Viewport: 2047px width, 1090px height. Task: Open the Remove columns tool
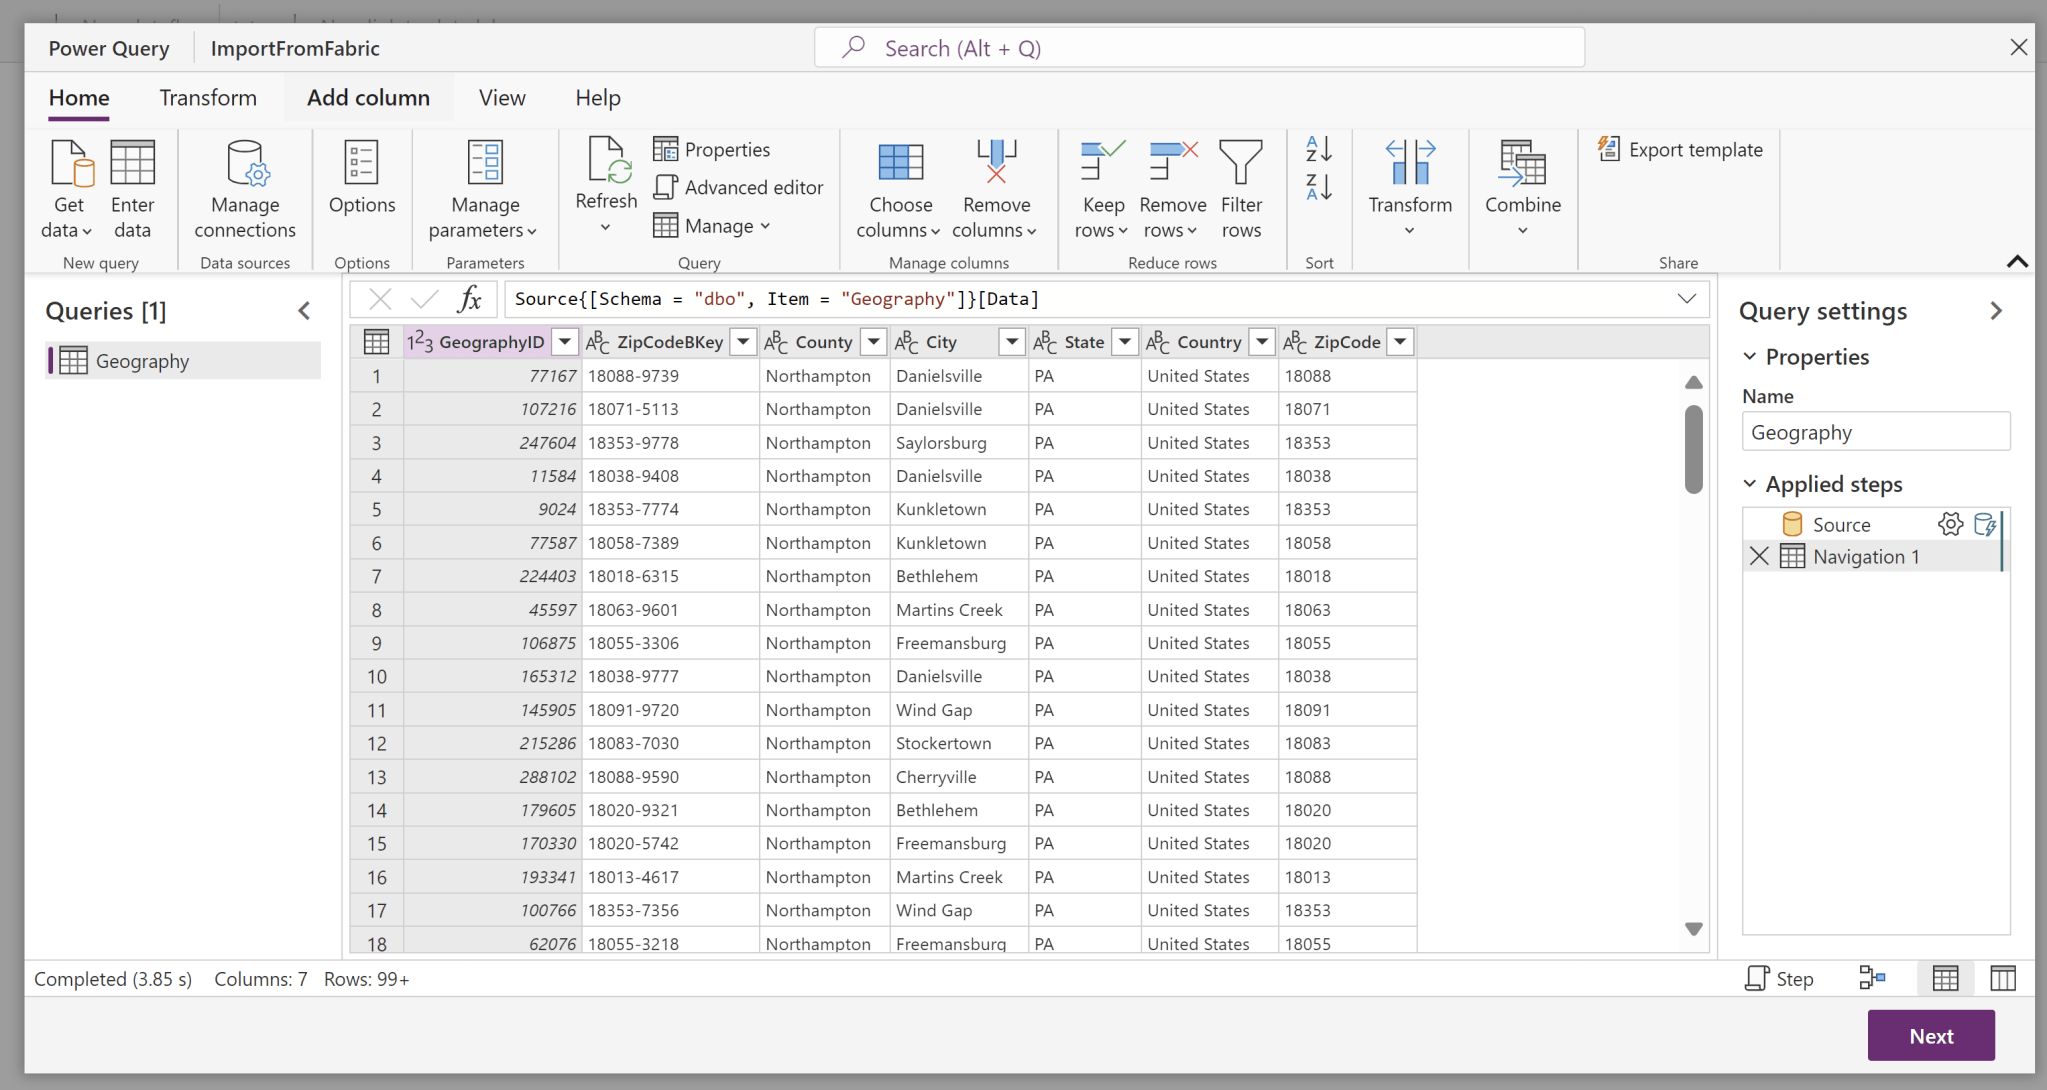coord(995,190)
